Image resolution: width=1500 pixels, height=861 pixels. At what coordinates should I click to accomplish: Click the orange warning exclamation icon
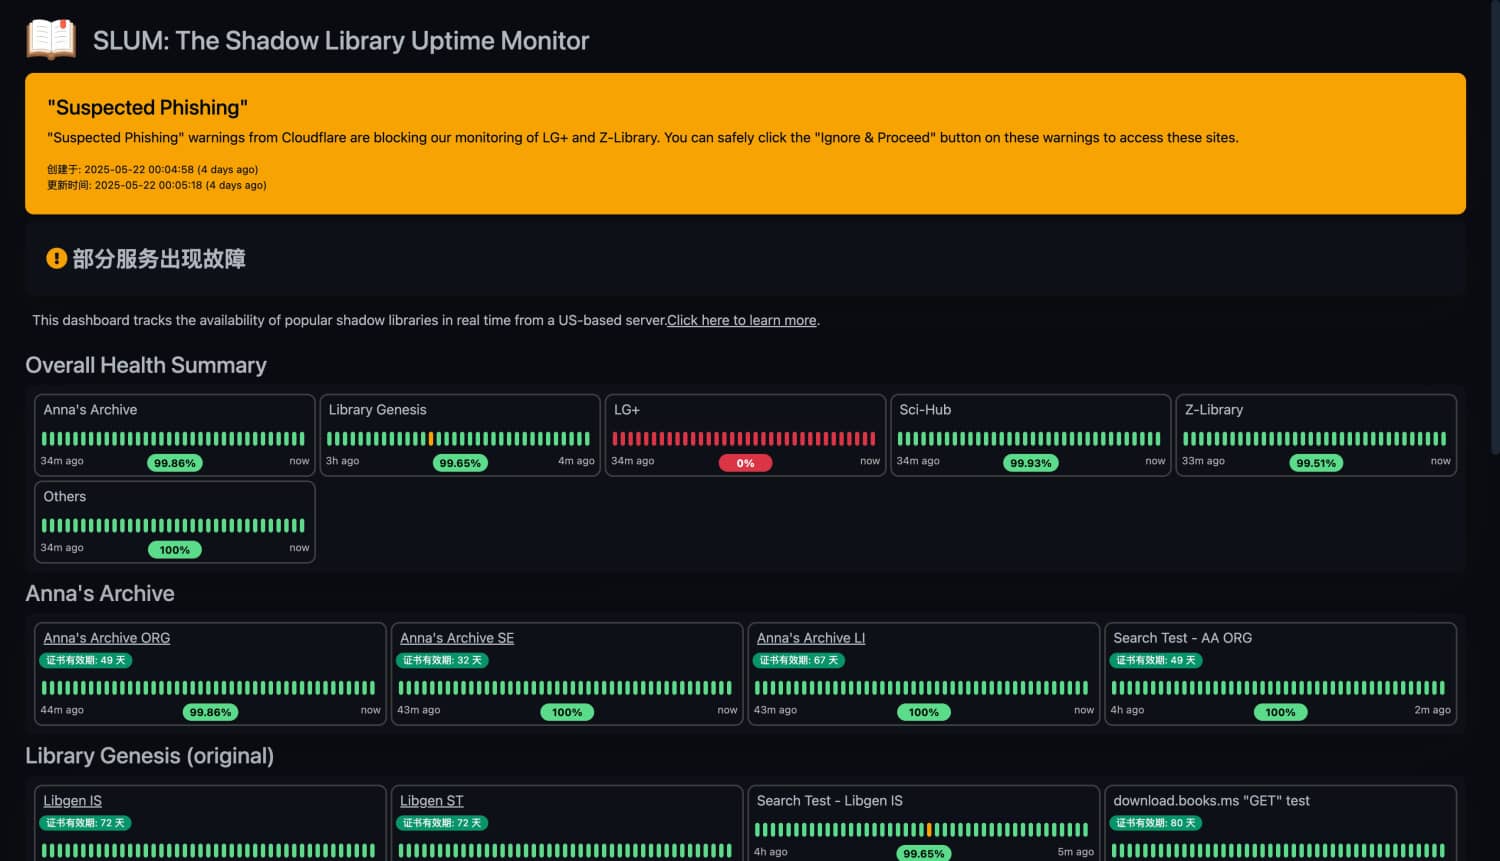tap(57, 259)
